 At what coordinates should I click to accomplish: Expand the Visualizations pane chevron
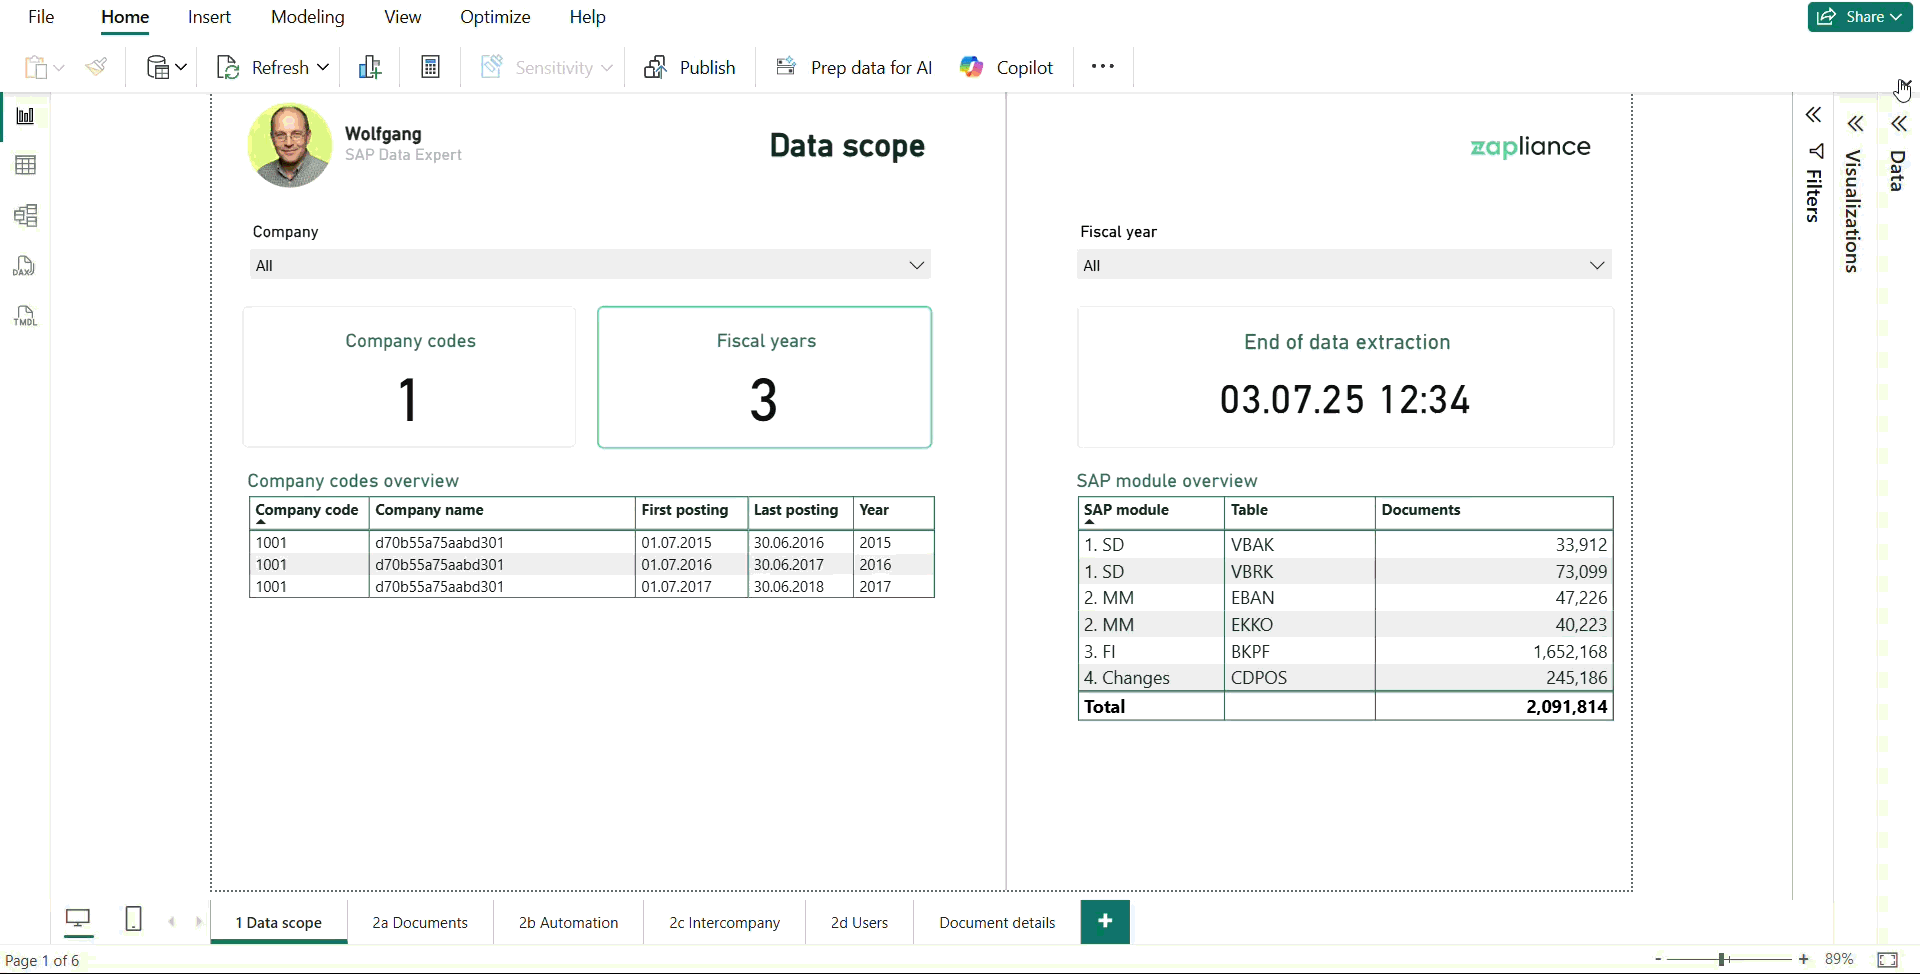click(x=1855, y=124)
